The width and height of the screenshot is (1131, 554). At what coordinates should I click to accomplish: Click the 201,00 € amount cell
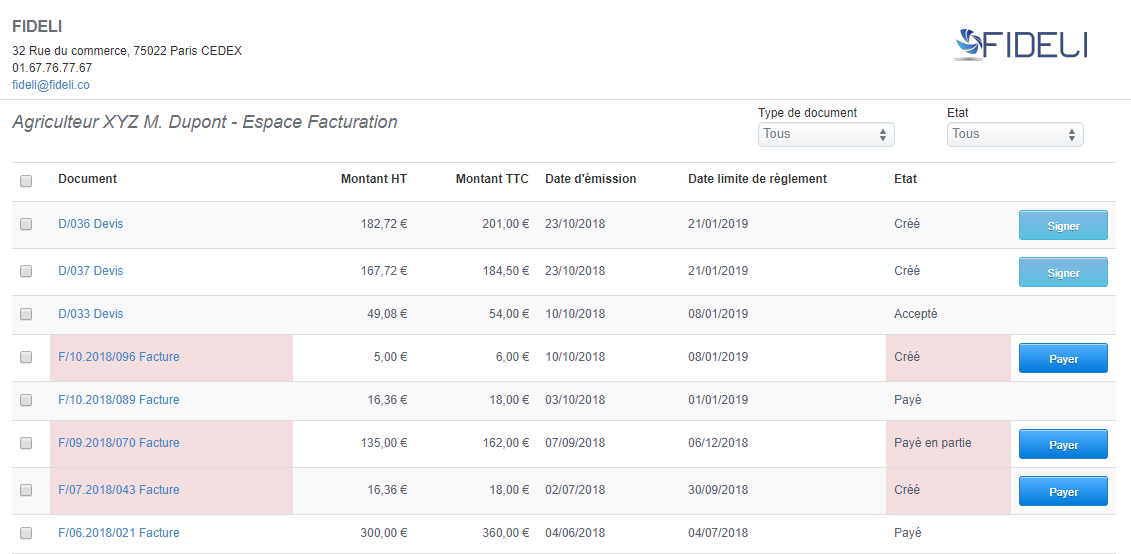pyautogui.click(x=506, y=224)
